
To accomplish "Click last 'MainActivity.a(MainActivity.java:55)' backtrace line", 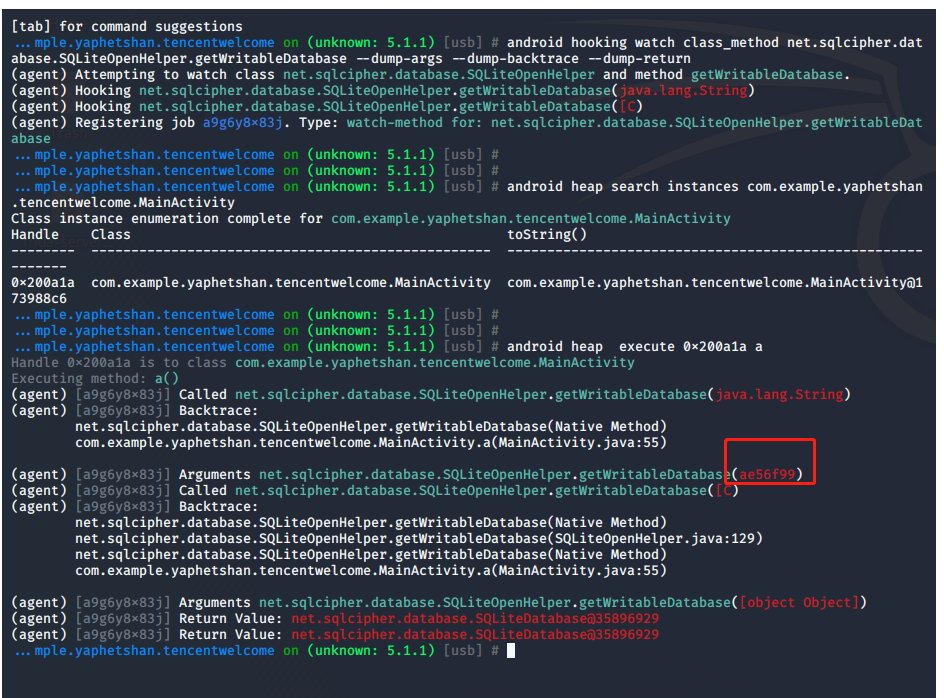I will click(x=371, y=570).
